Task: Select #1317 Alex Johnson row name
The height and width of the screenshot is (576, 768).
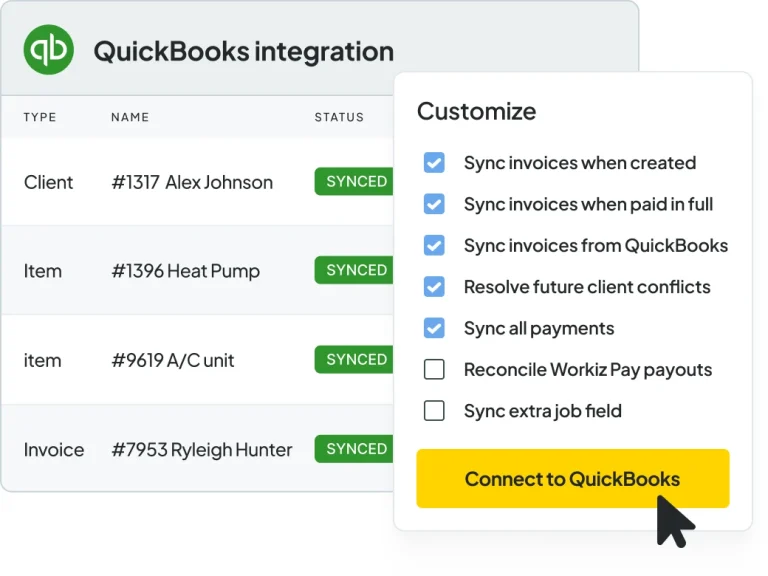Action: 192,182
